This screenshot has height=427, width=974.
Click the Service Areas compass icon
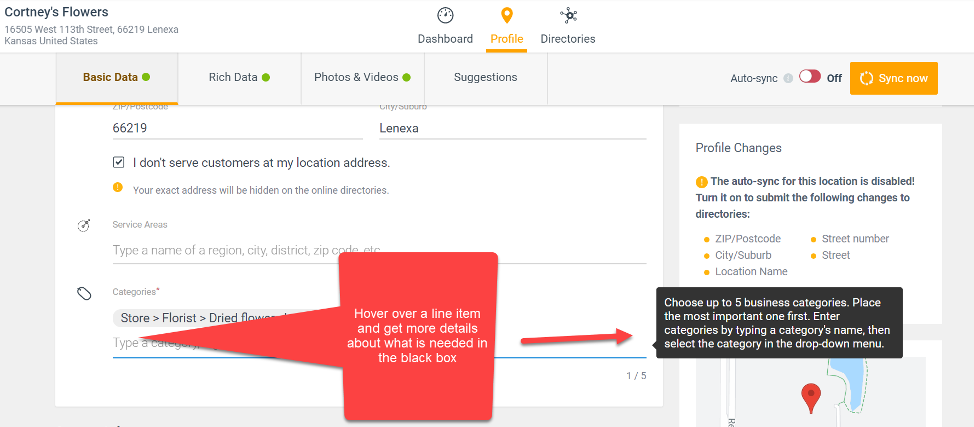(85, 226)
